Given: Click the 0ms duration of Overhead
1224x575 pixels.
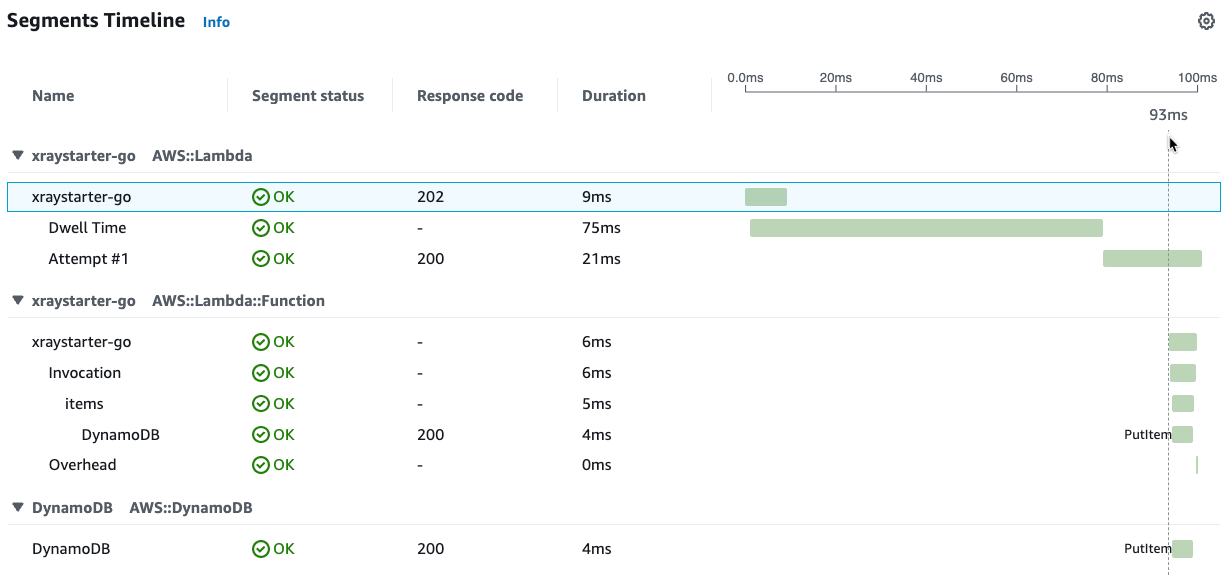Looking at the screenshot, I should (597, 465).
